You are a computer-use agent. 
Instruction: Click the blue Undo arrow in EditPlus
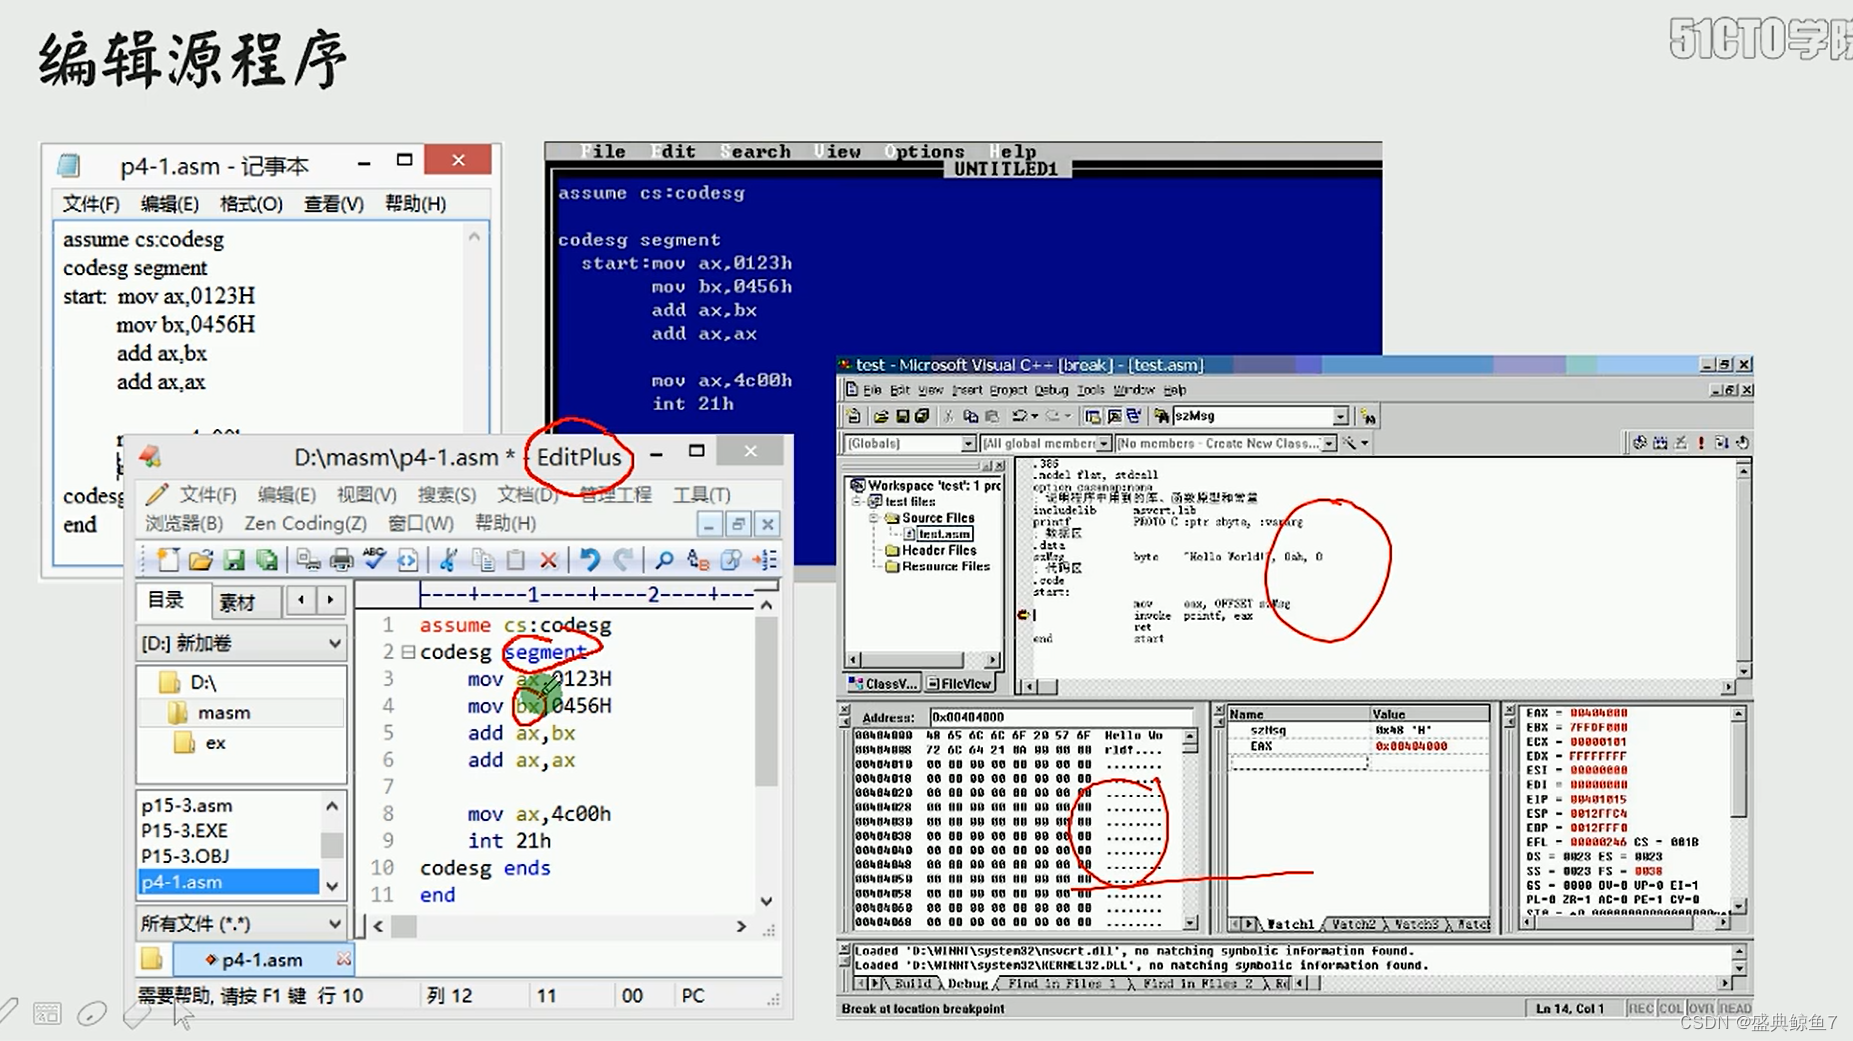pos(590,560)
